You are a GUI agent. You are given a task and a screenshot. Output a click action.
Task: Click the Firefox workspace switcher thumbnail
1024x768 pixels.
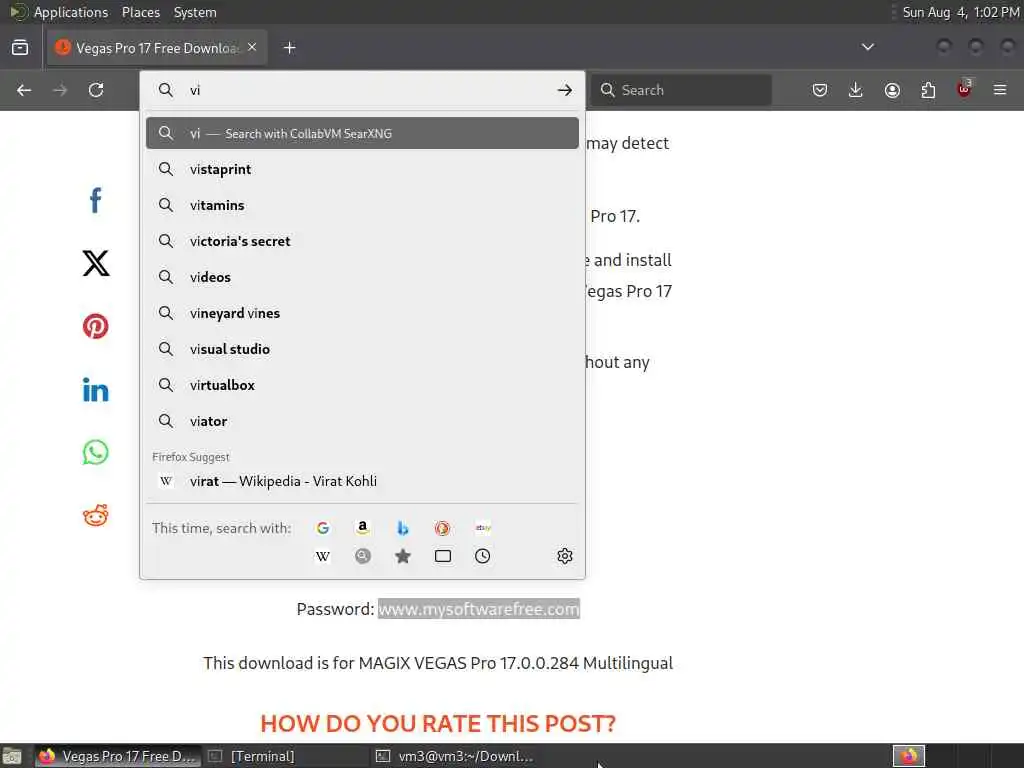(x=909, y=756)
